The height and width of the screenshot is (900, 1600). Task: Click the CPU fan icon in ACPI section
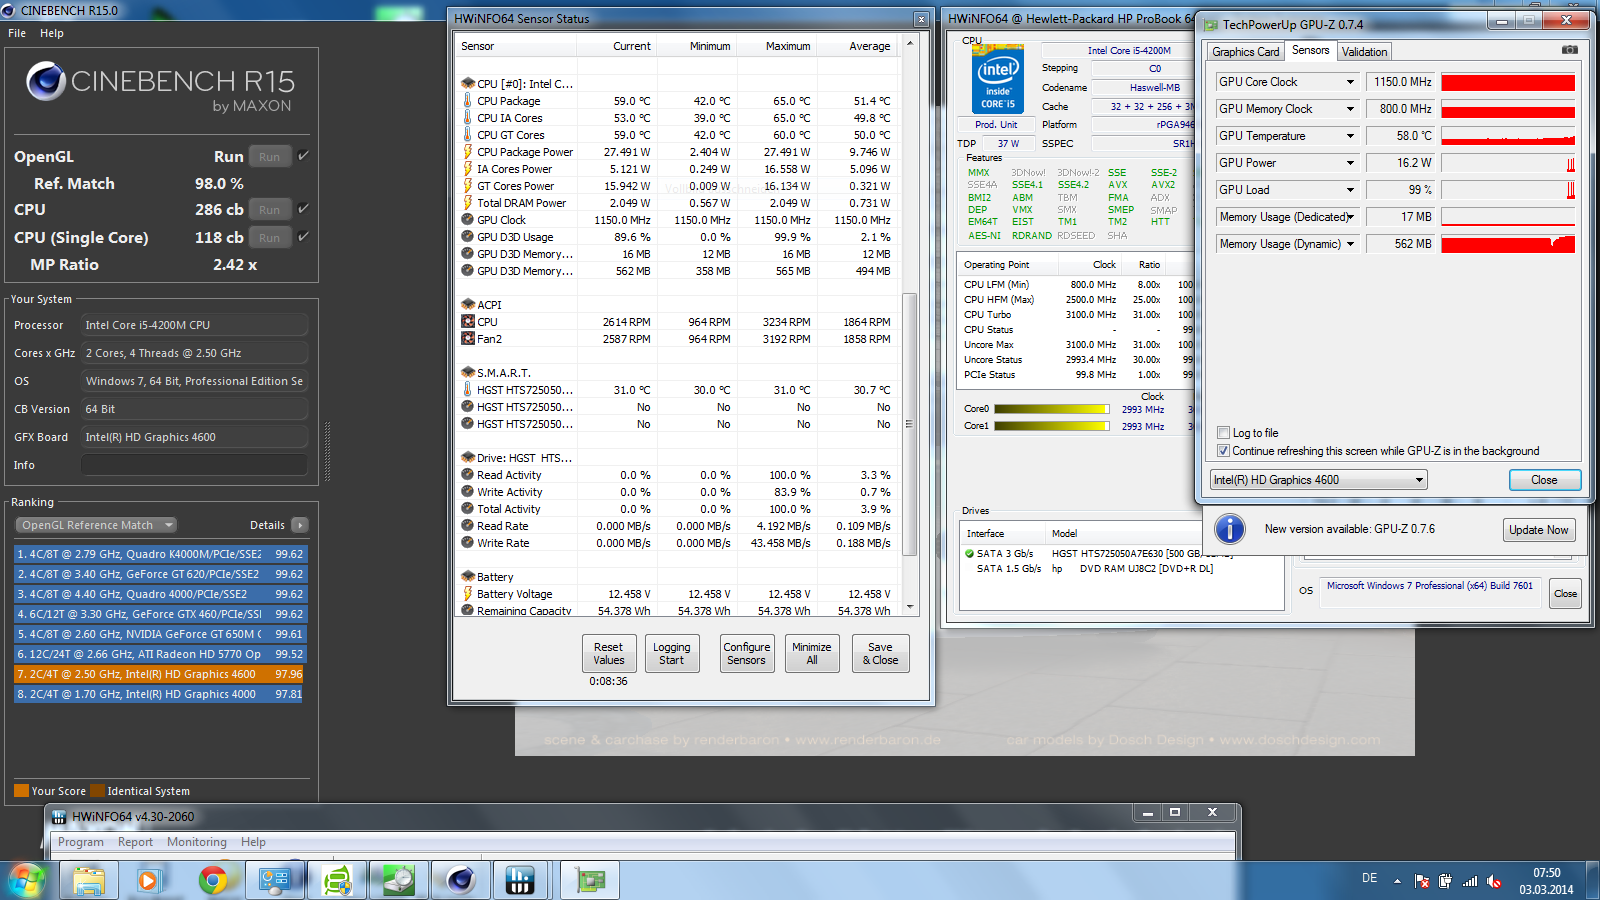click(467, 322)
